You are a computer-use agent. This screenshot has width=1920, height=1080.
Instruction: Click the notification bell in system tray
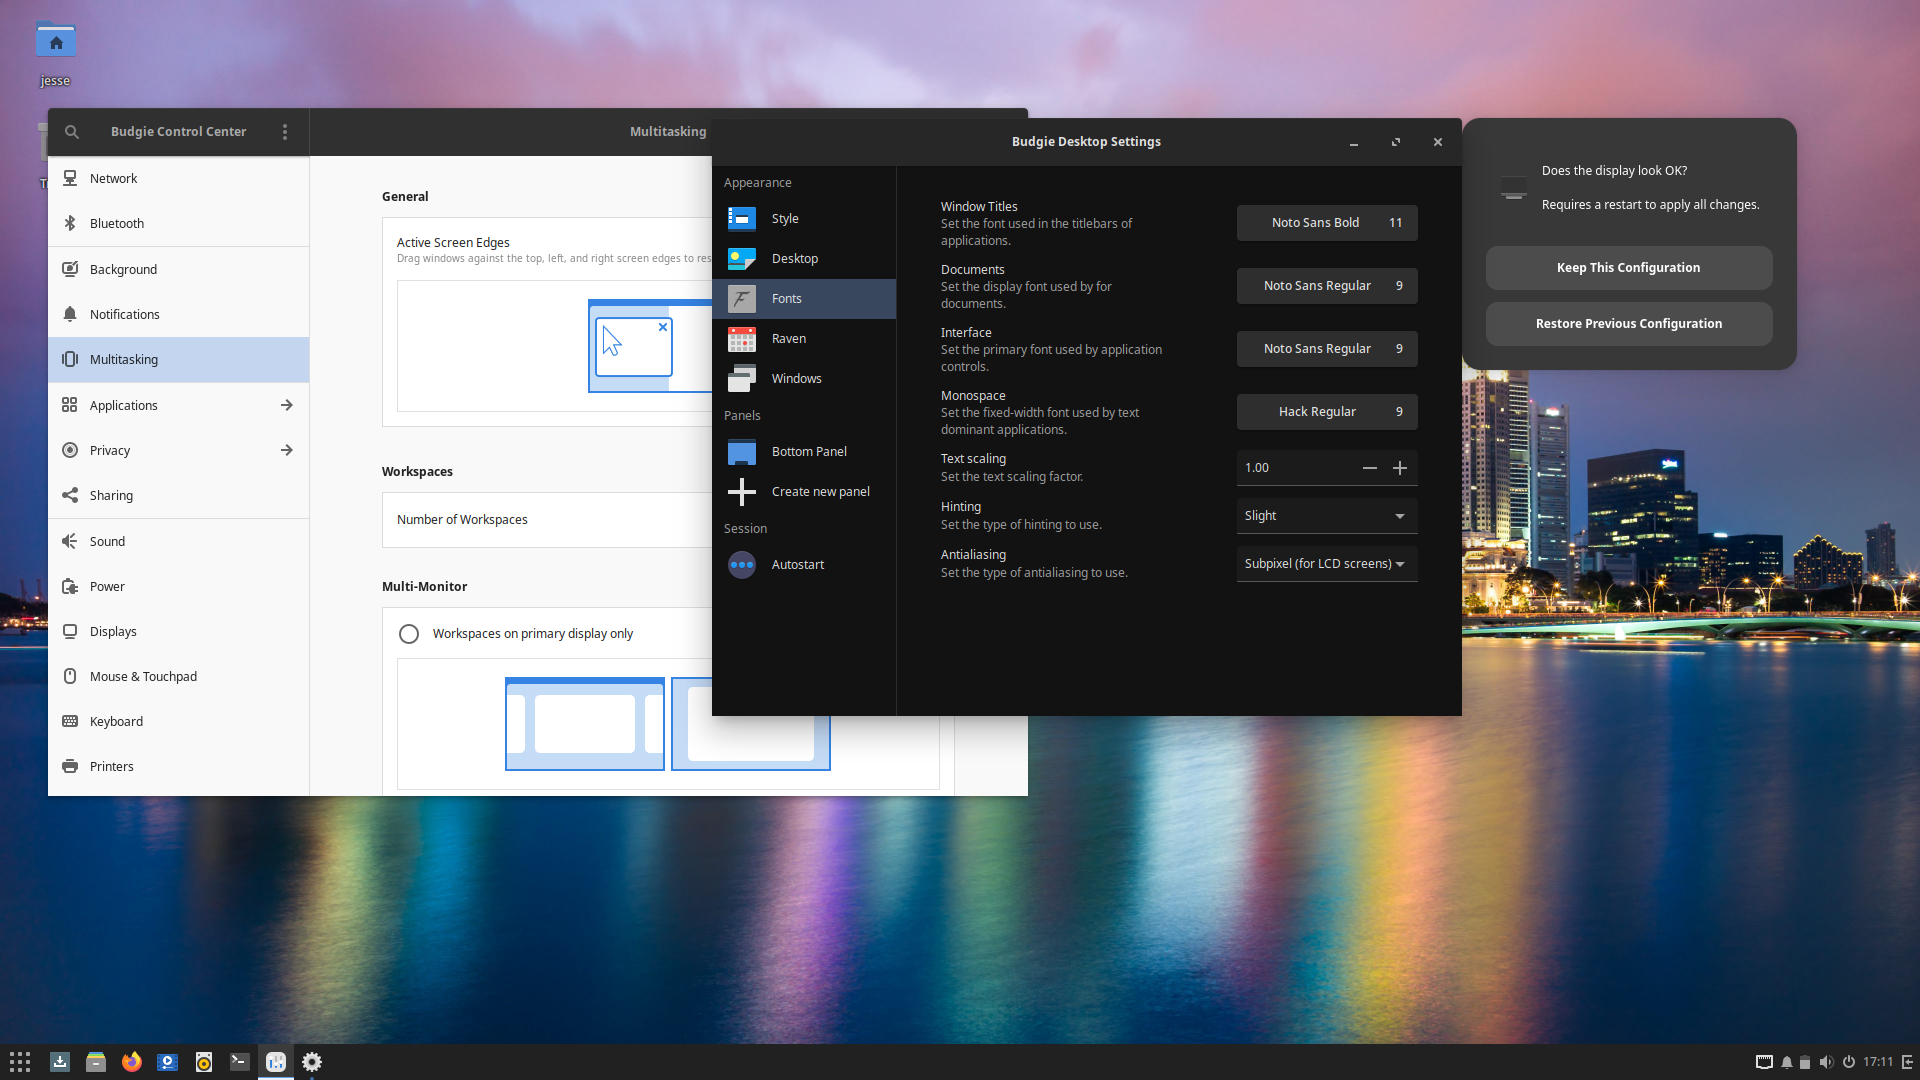click(1786, 1062)
